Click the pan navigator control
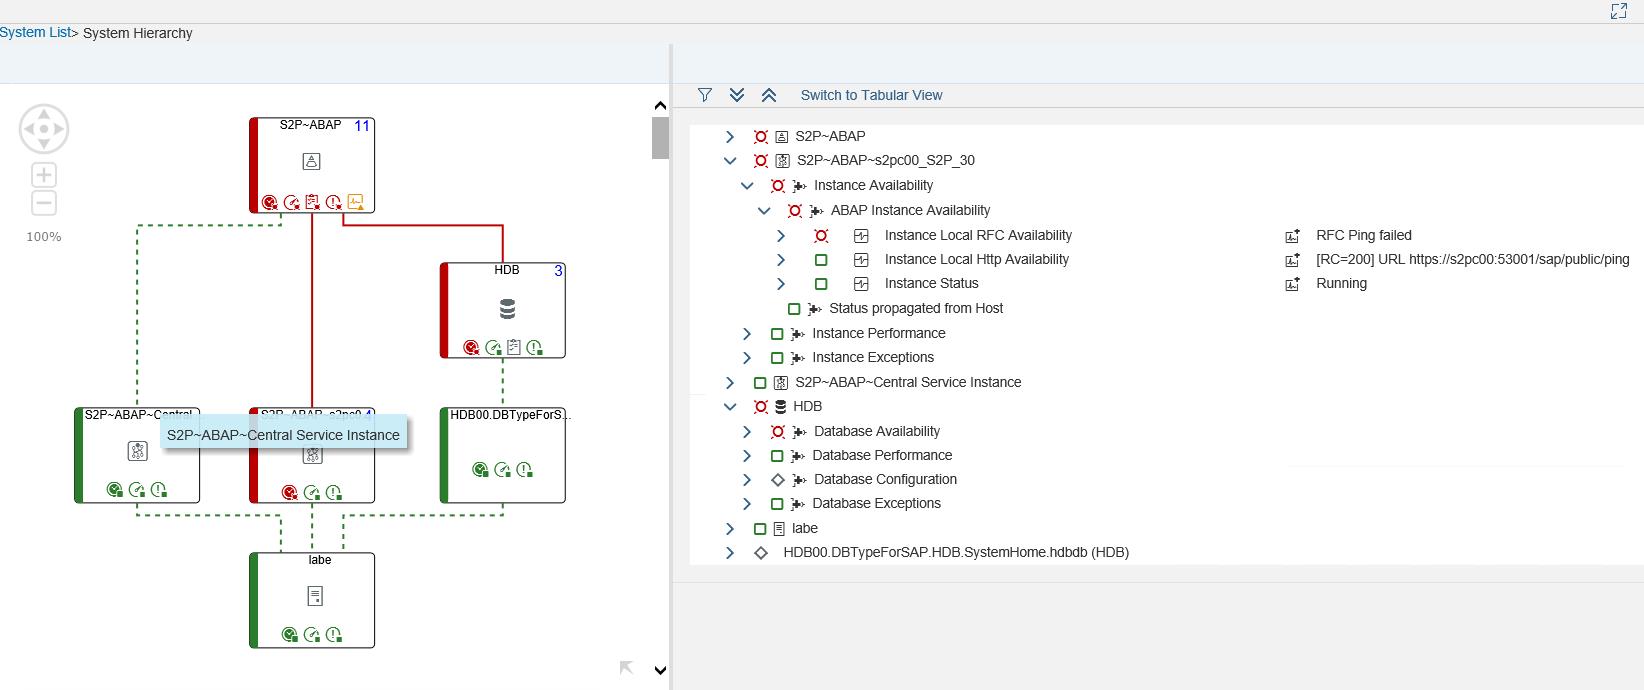Screen dimensions: 1644x690 click(44, 129)
